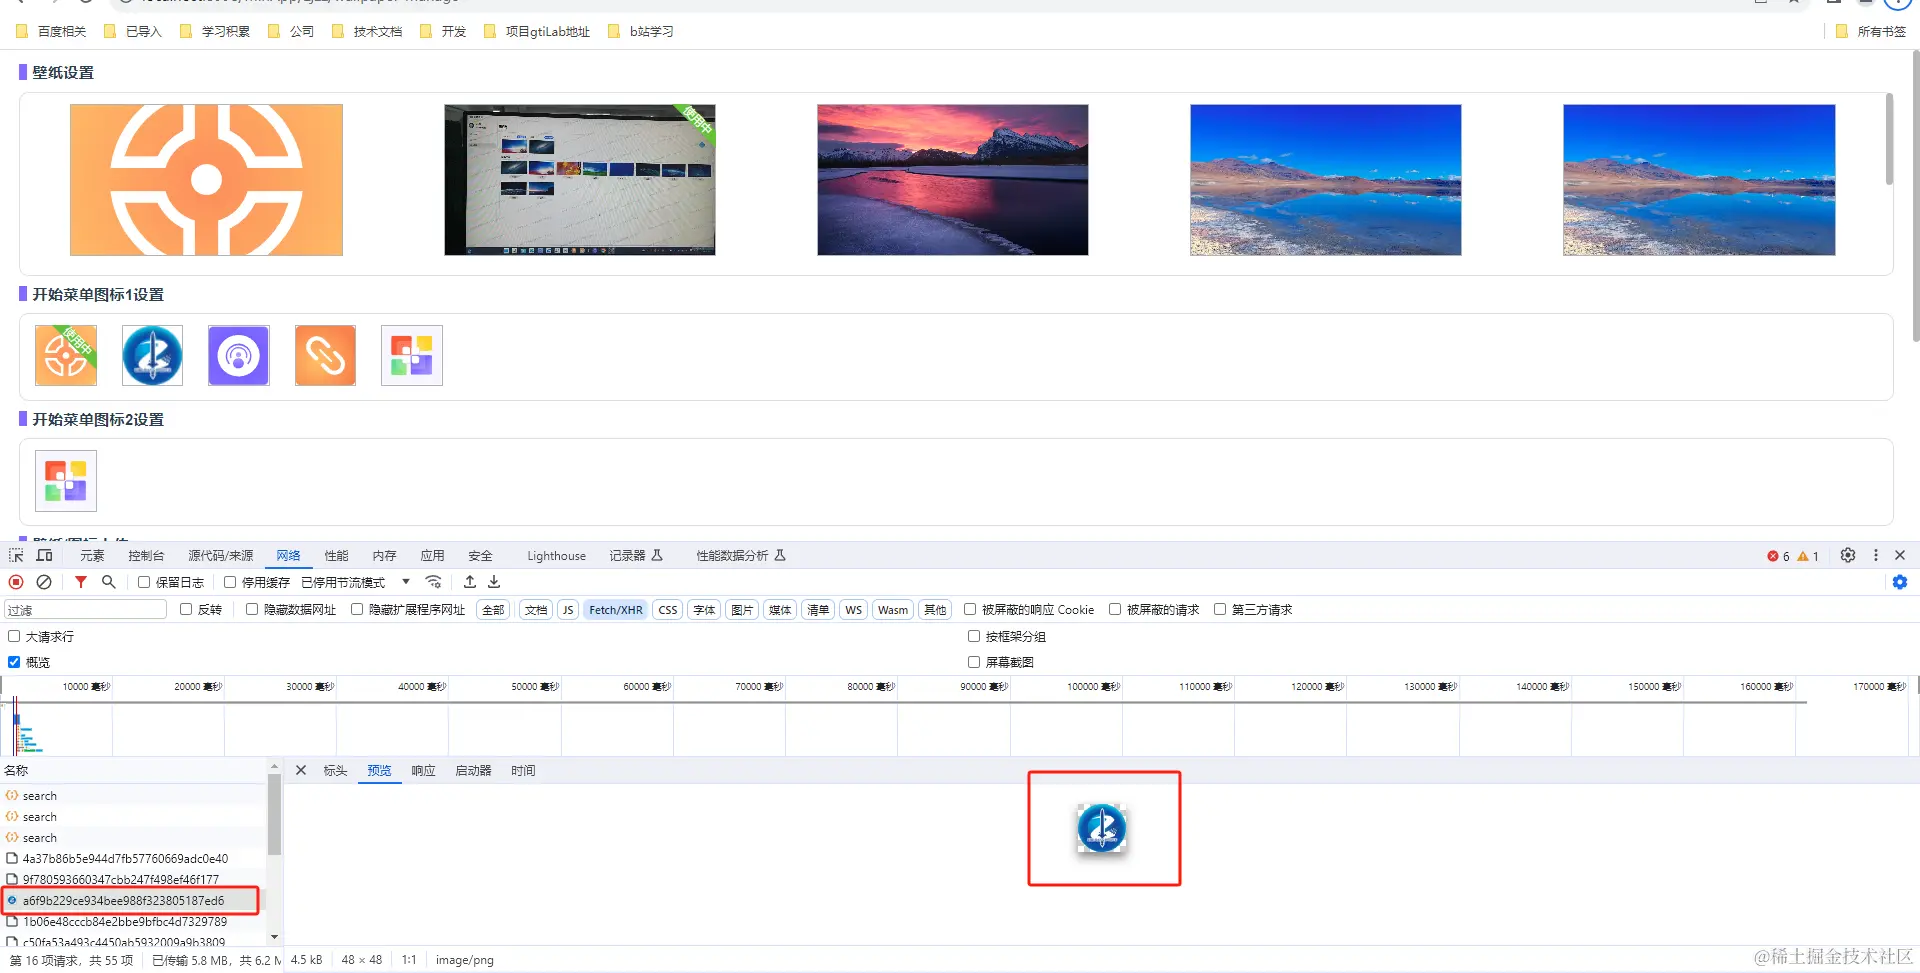Choose the orange logo wallpaper thumbnail
Screen dimensions: 1920x973
206,180
